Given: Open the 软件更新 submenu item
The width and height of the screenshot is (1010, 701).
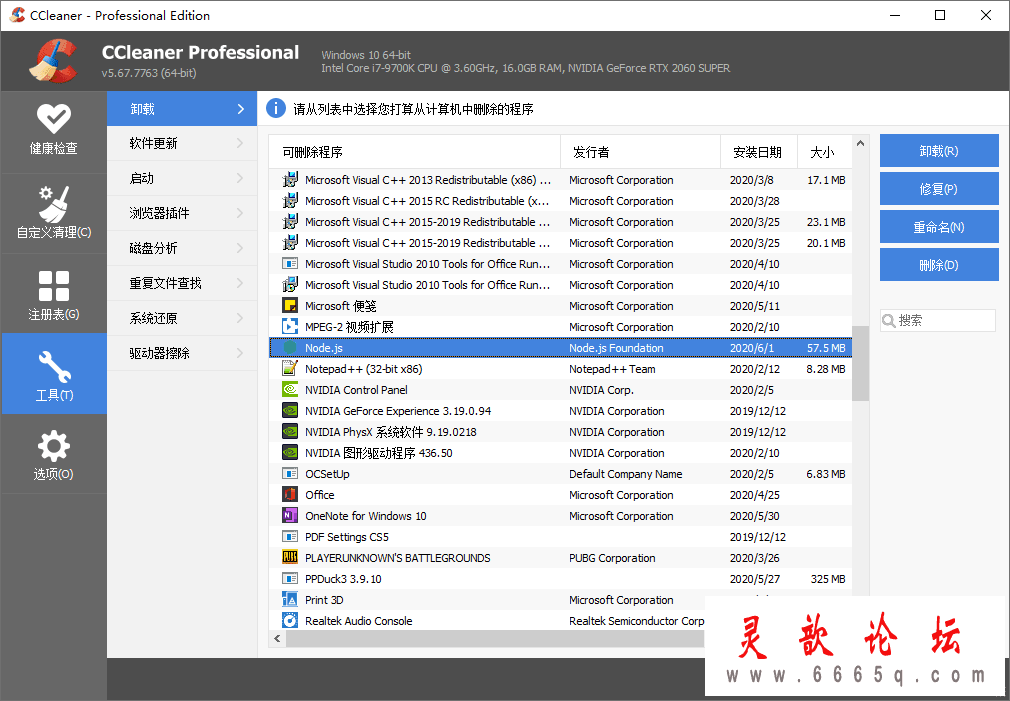Looking at the screenshot, I should [182, 143].
